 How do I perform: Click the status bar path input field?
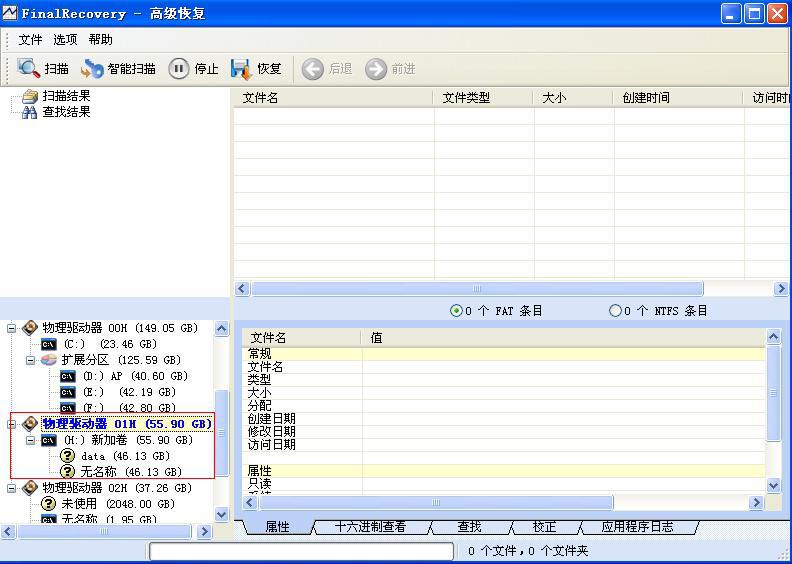[301, 551]
